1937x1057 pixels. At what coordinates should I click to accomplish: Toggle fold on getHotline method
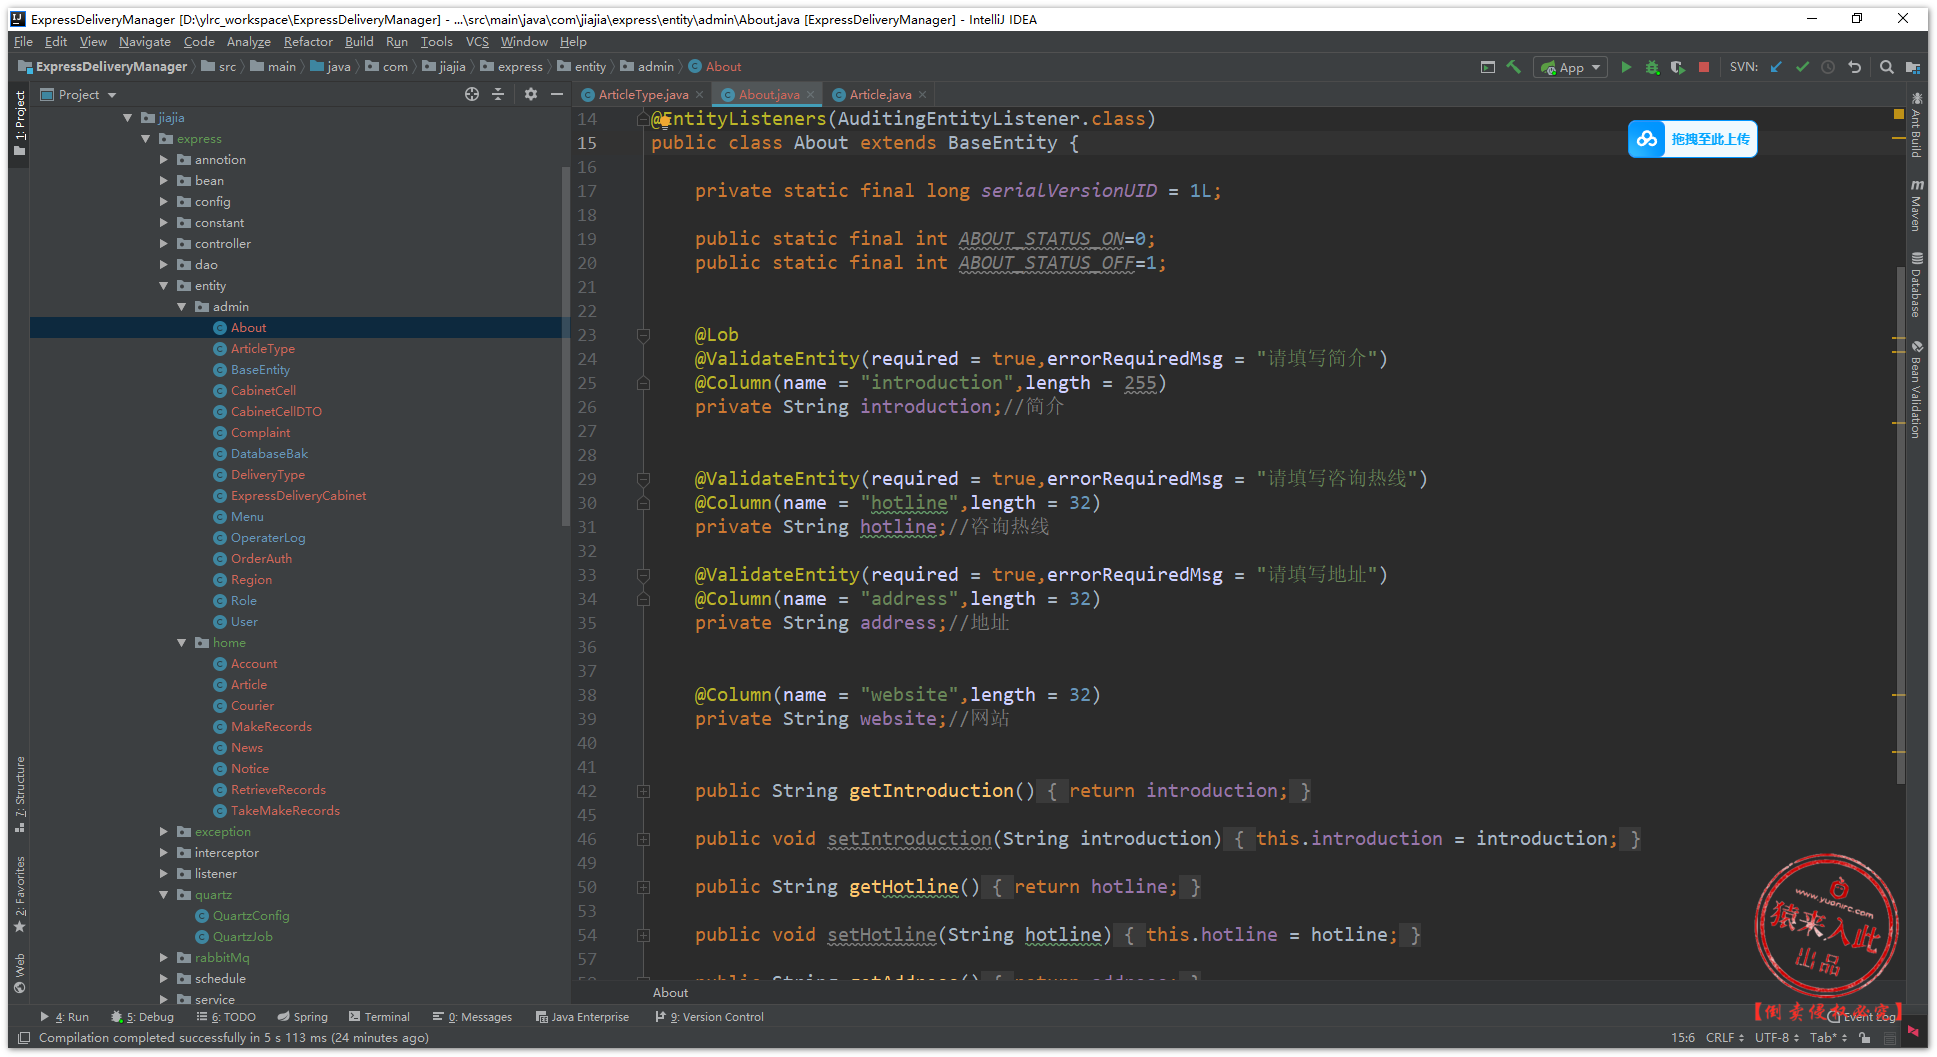click(643, 887)
